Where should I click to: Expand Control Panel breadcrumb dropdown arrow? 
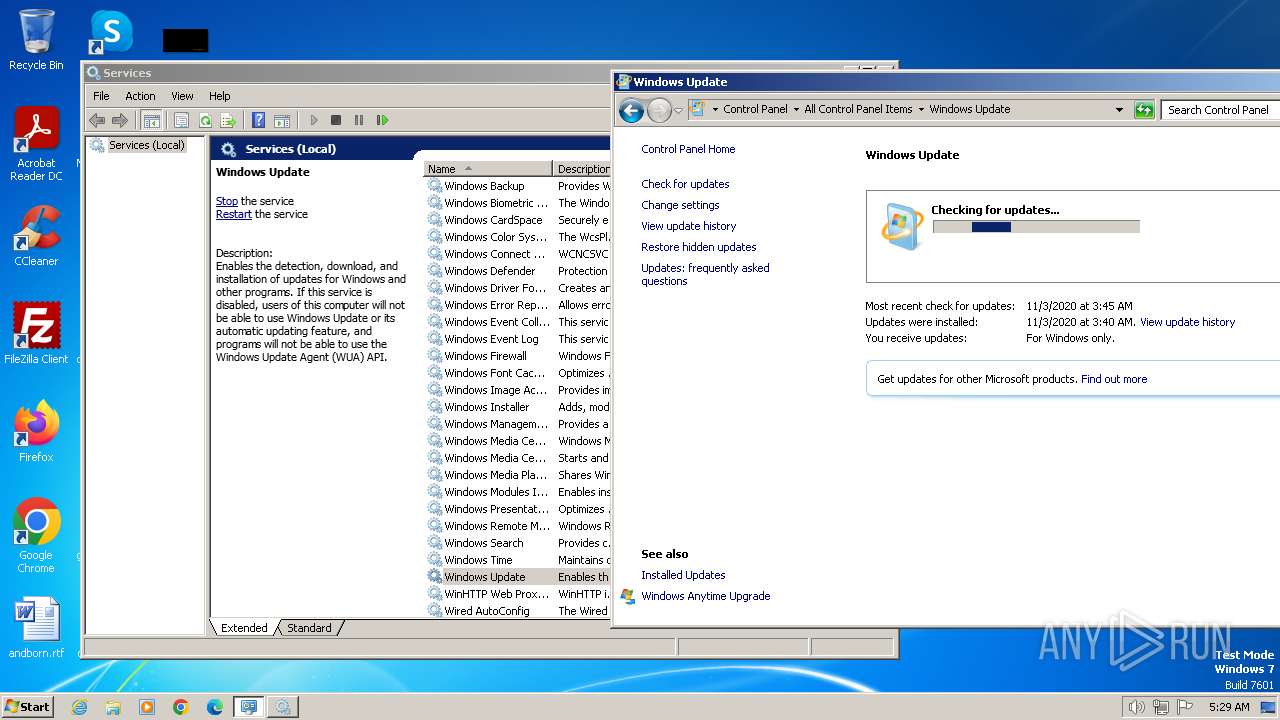(x=796, y=110)
